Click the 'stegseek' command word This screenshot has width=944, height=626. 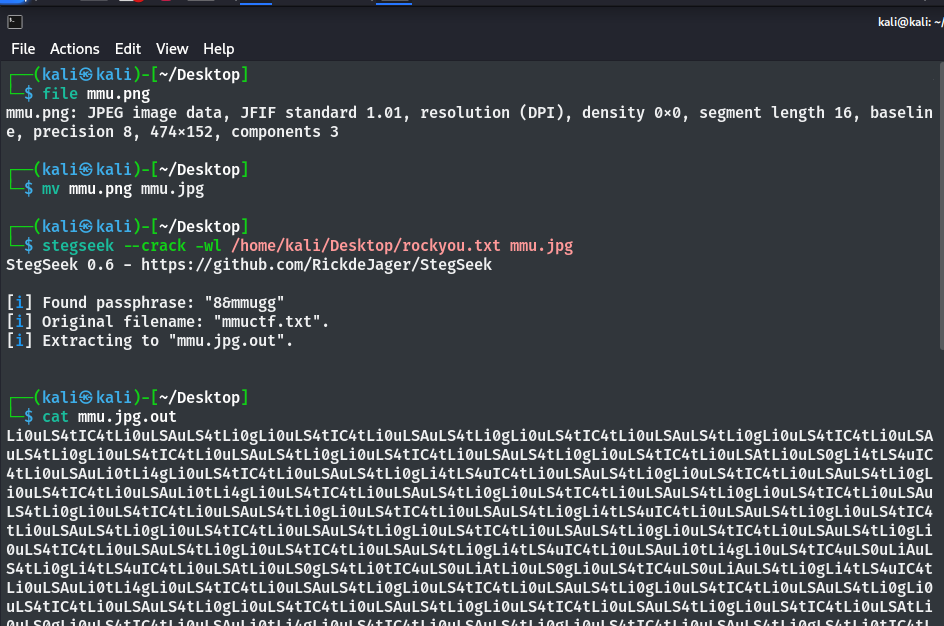[78, 246]
